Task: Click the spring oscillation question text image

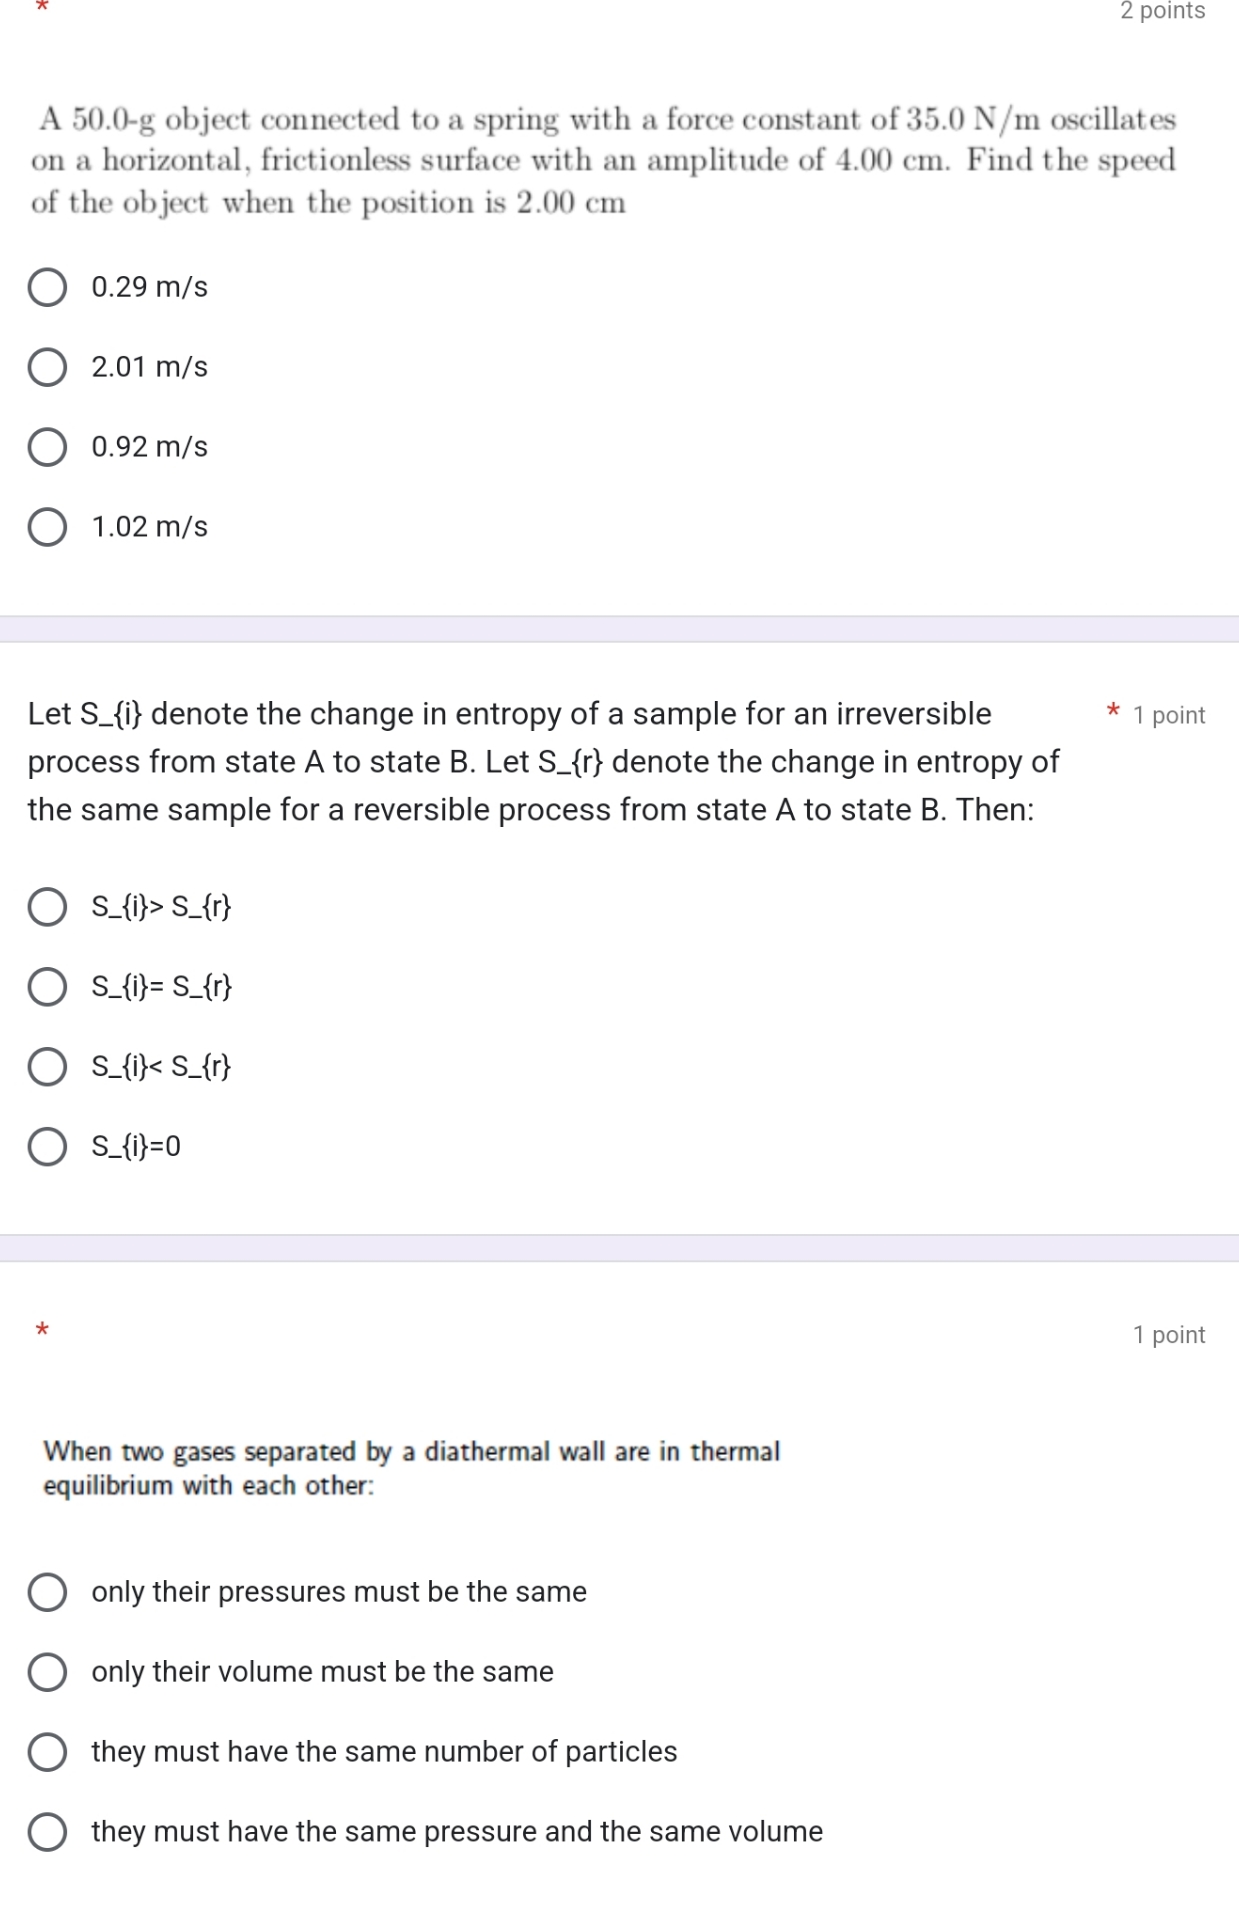Action: (603, 160)
